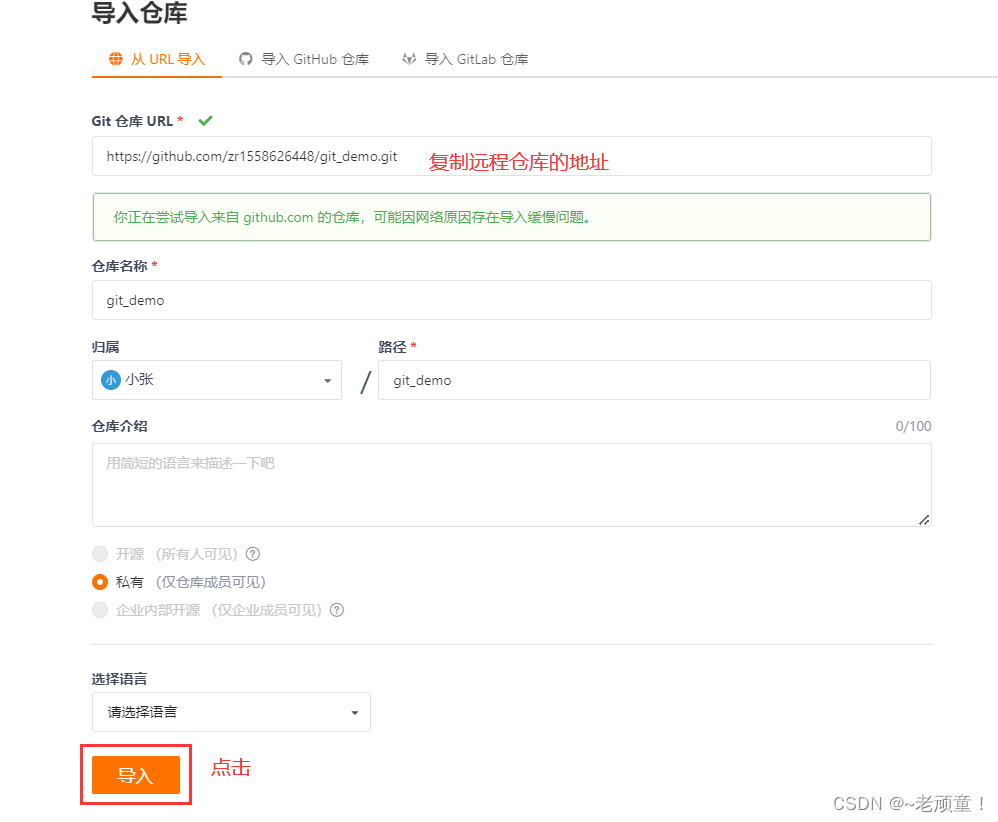998x822 pixels.
Task: Click the orange 导入 button
Action: click(x=136, y=775)
